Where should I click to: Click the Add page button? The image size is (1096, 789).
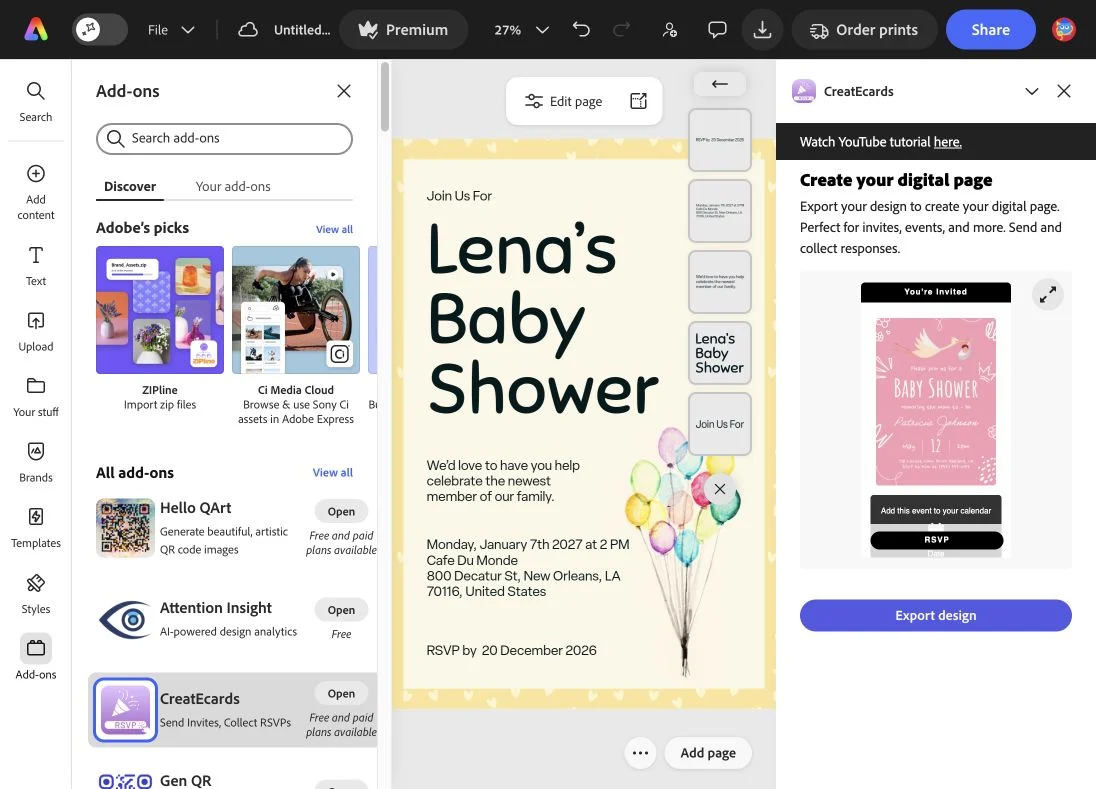(x=708, y=753)
